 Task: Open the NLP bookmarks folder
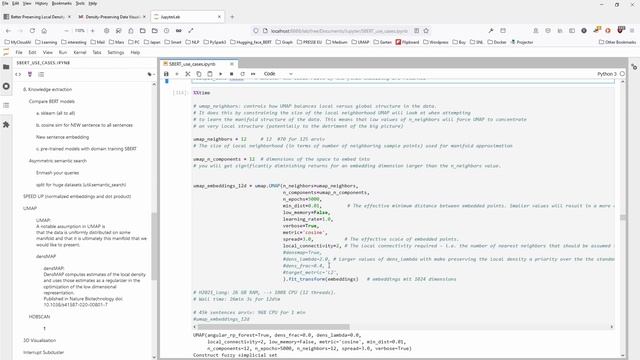(x=193, y=42)
